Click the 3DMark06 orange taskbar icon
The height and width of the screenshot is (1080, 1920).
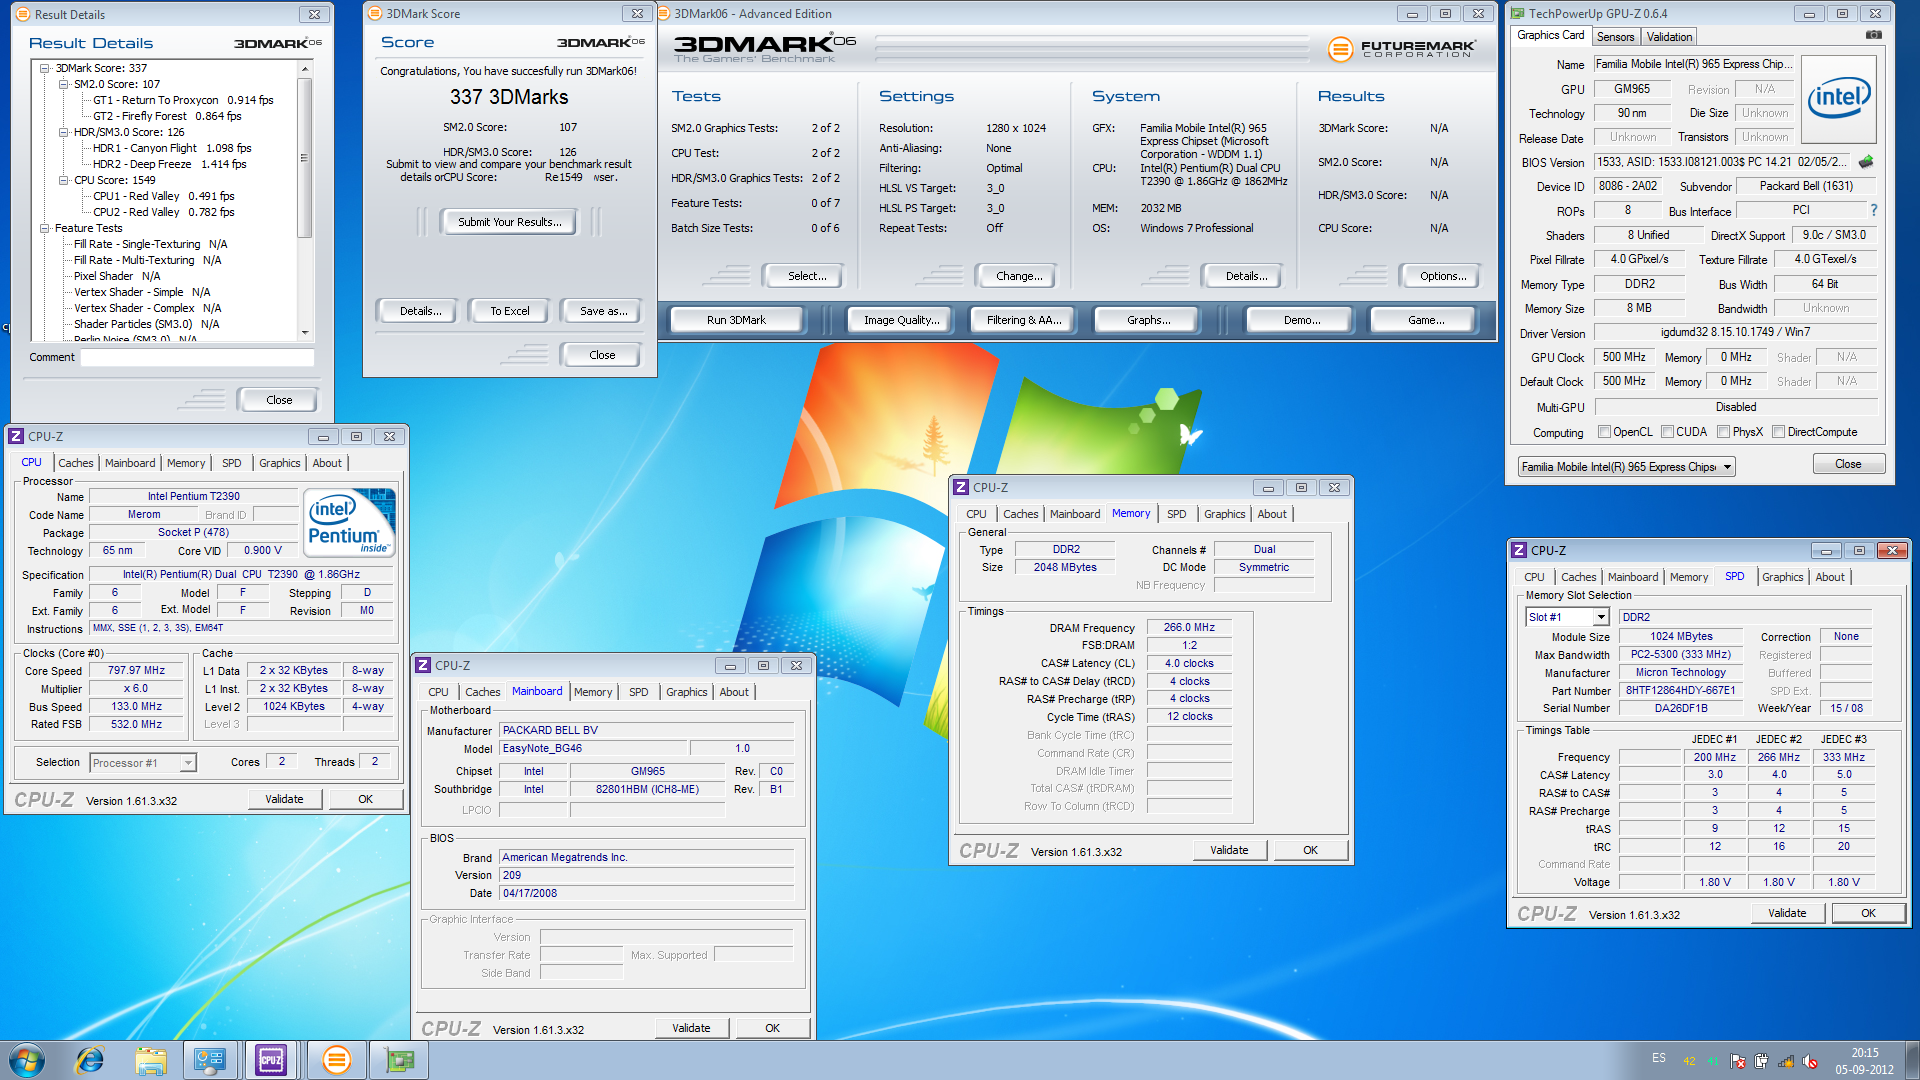337,1060
